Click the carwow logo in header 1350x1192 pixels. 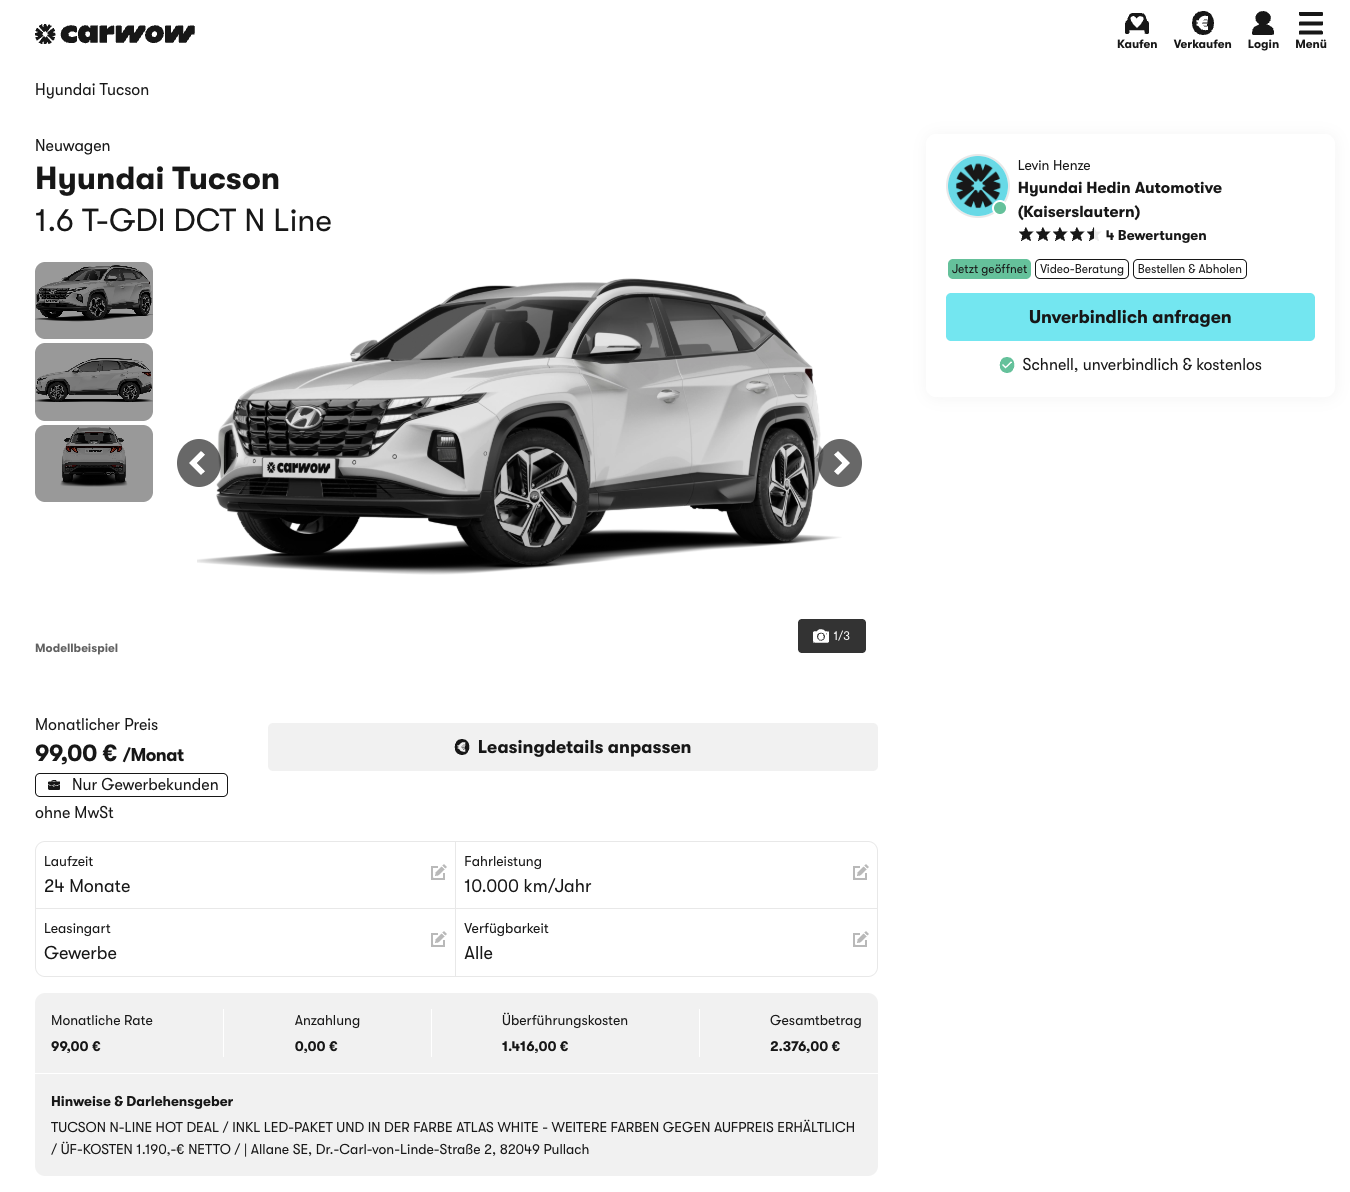click(115, 34)
